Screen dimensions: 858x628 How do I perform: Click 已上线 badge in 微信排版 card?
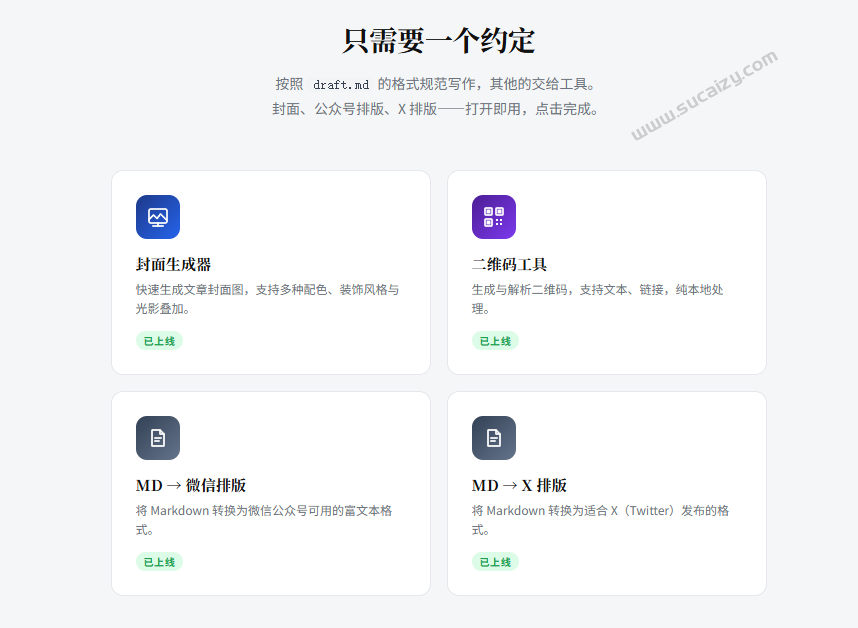pos(159,562)
